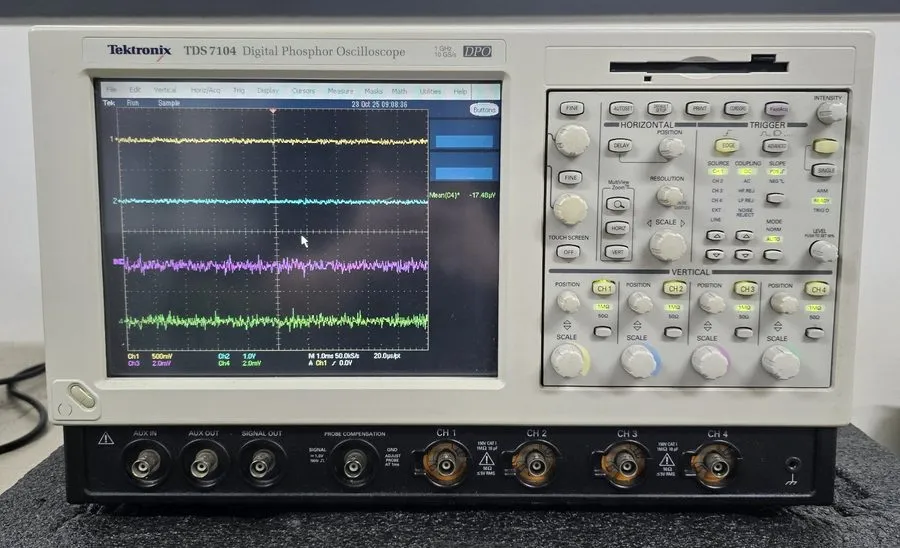
Task: Click the CH 4 input BNC connector
Action: click(716, 465)
